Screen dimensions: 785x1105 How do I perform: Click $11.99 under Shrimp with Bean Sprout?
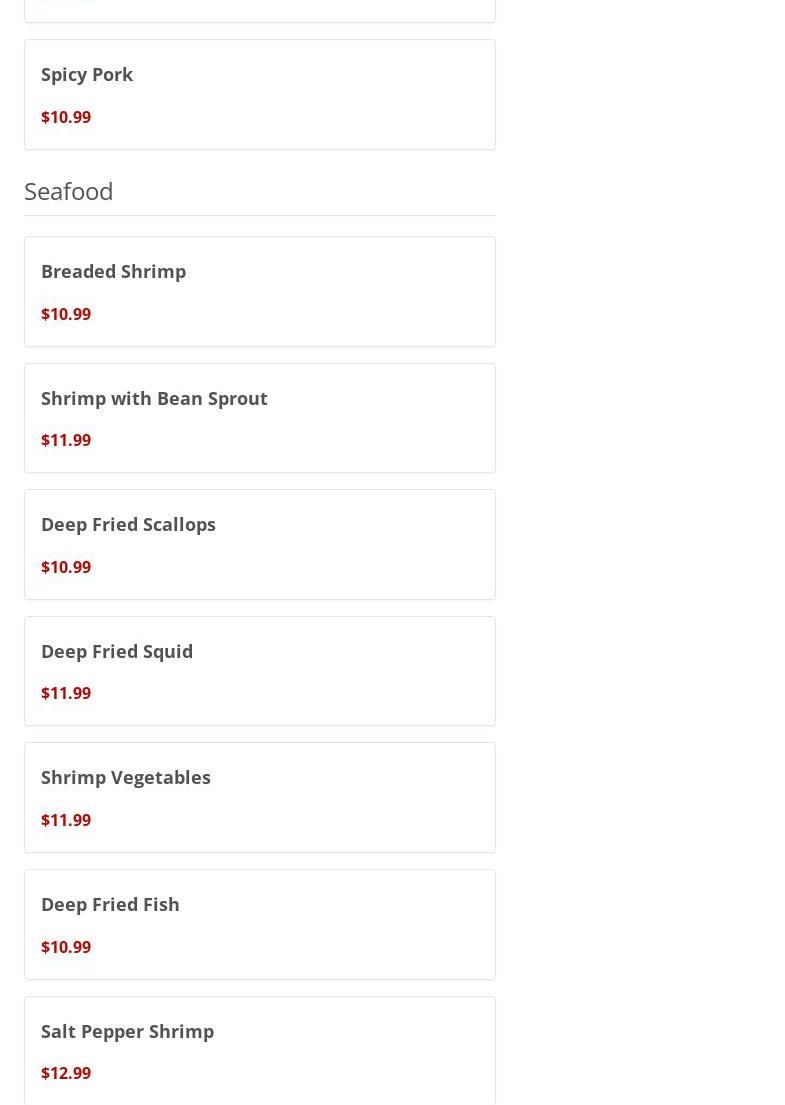(66, 440)
